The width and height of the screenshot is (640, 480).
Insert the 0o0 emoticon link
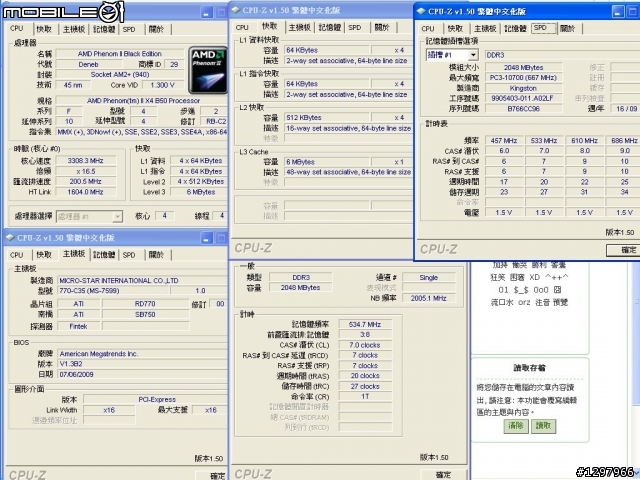coord(541,290)
